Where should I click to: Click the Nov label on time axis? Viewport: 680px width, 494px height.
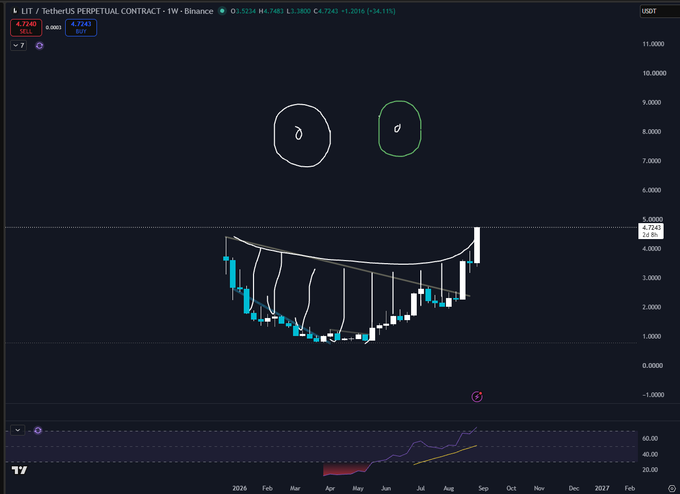pyautogui.click(x=539, y=488)
